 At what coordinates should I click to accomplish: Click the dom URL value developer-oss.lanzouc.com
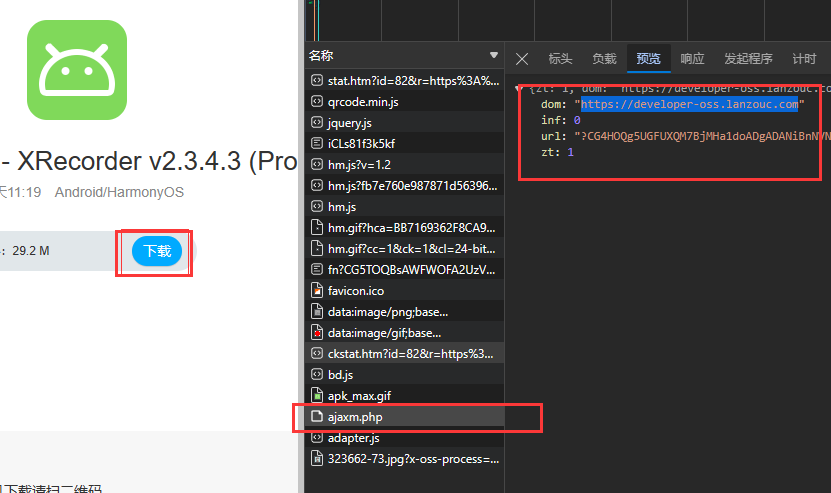tap(689, 104)
